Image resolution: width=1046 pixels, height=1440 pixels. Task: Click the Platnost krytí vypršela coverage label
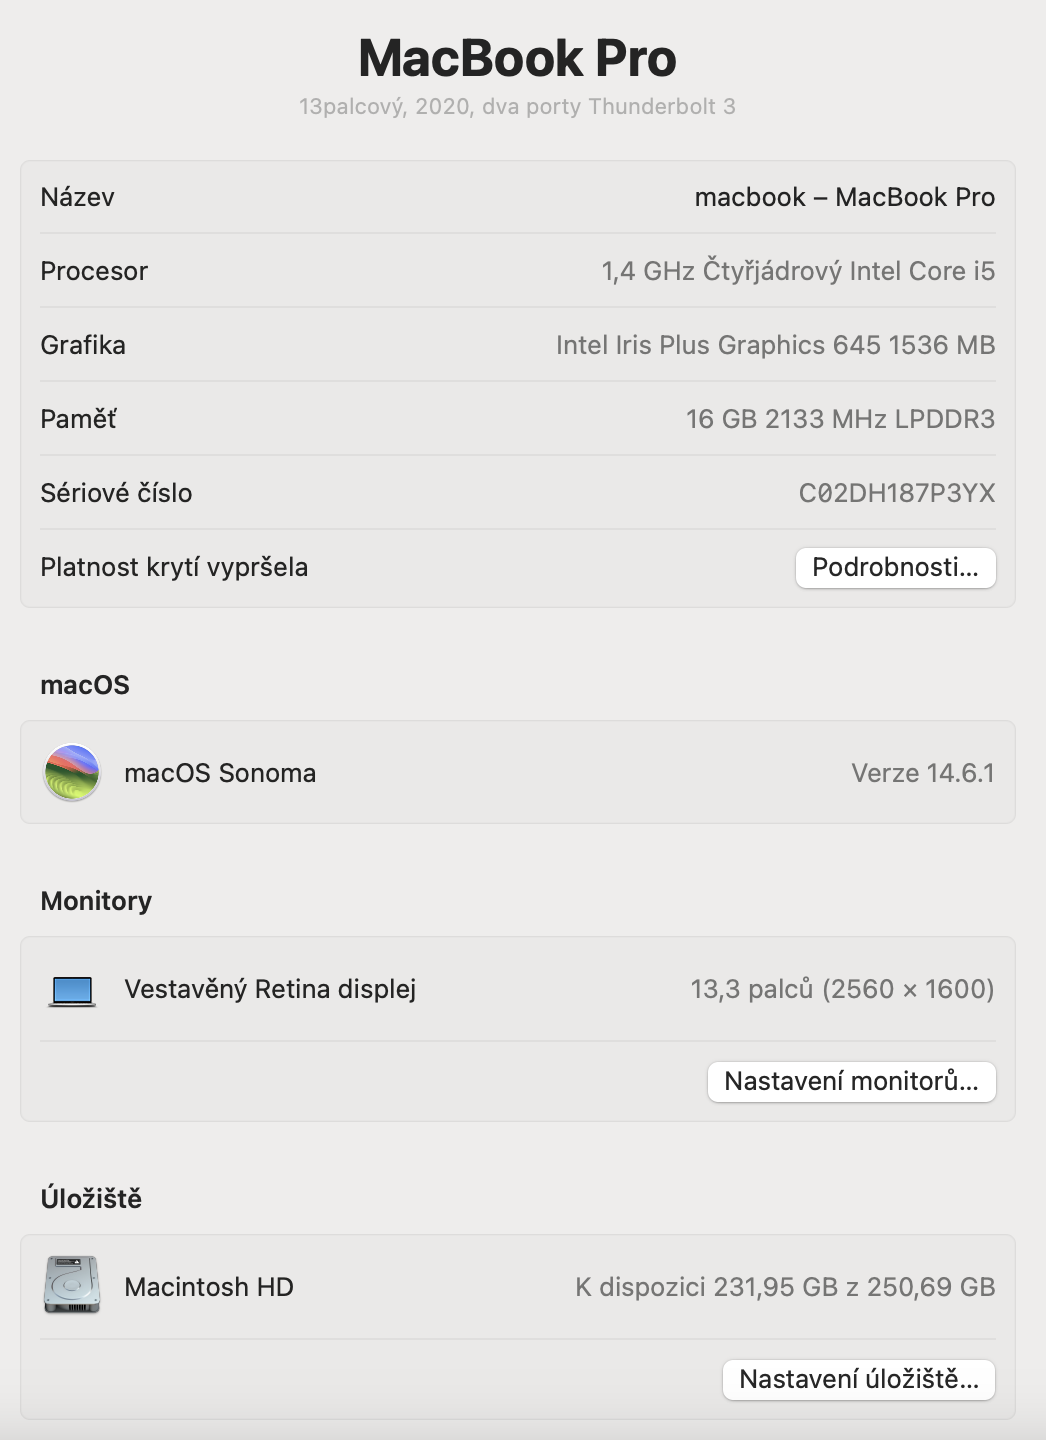coord(174,567)
